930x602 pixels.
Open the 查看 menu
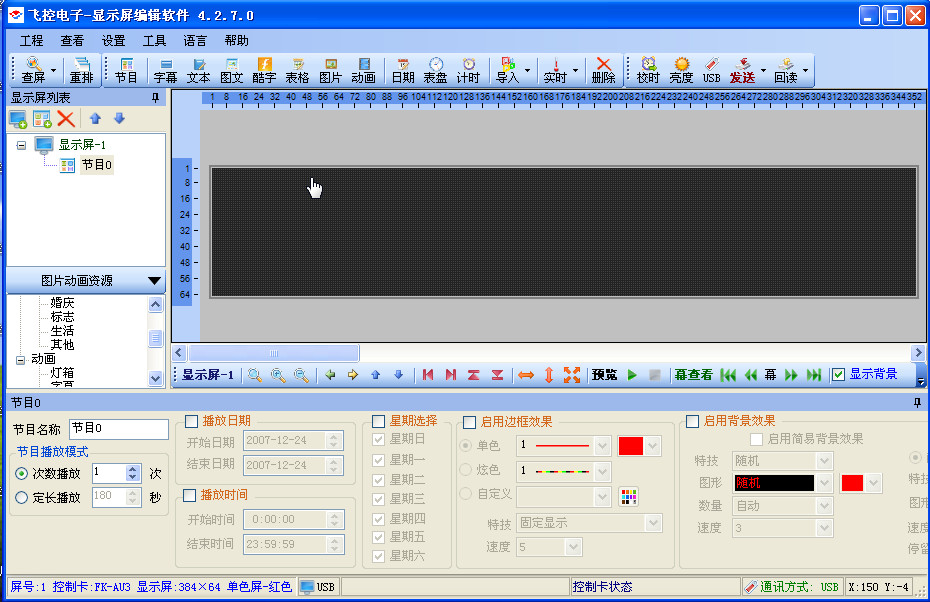(x=72, y=40)
